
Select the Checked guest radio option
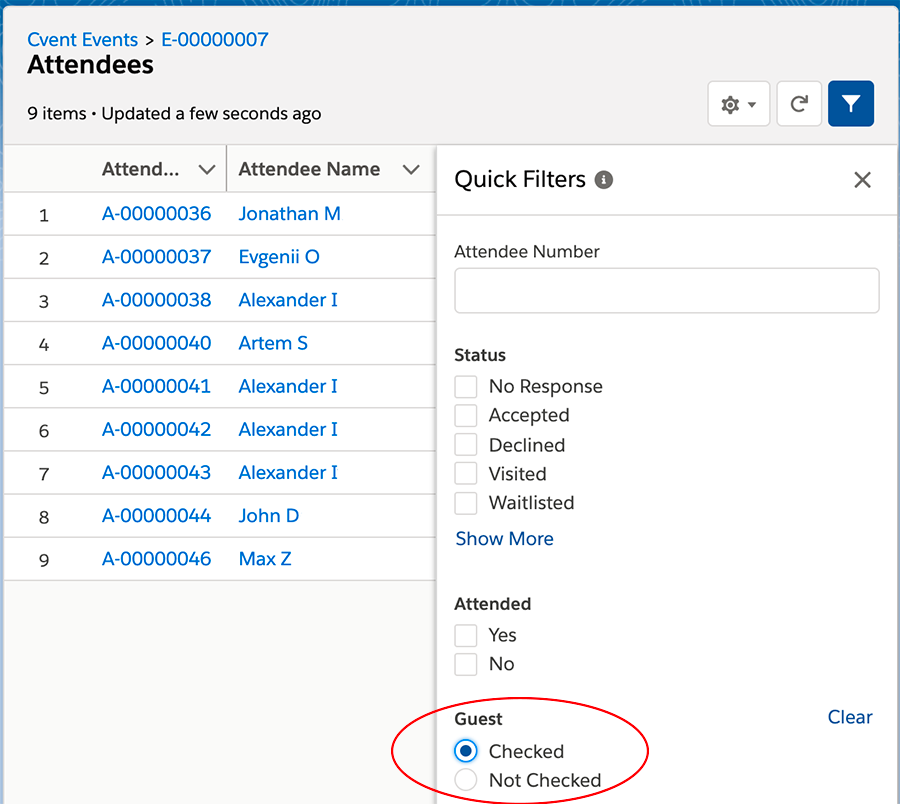coord(466,751)
